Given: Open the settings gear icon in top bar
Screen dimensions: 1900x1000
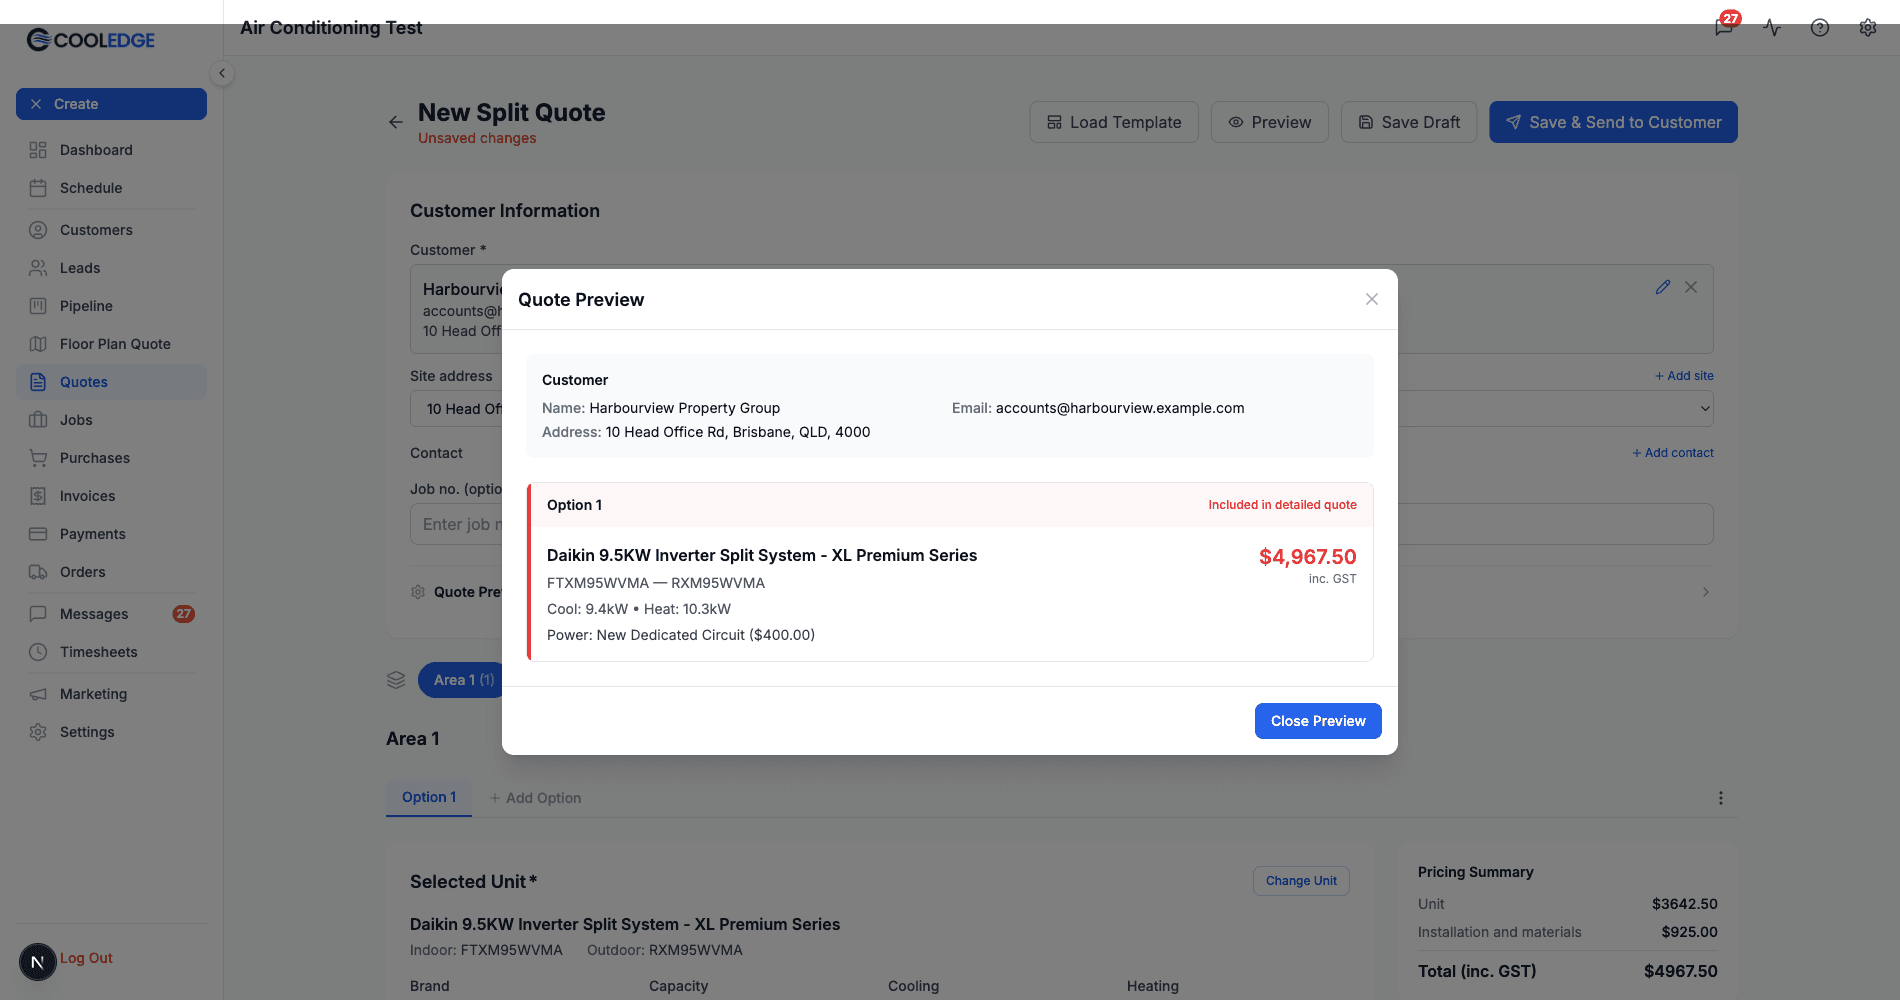Looking at the screenshot, I should coord(1868,28).
